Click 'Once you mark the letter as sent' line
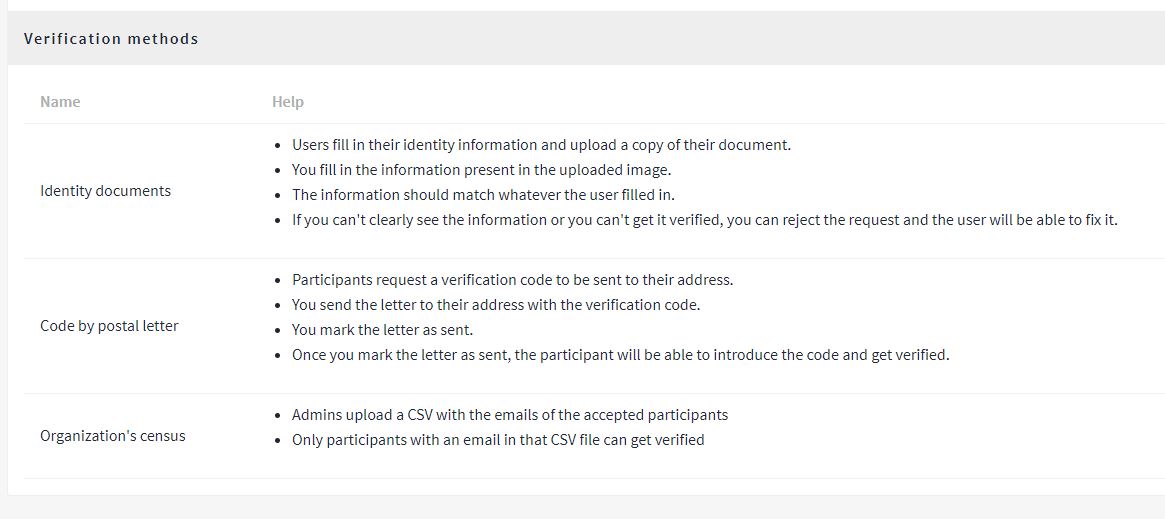The image size is (1165, 519). coord(620,356)
